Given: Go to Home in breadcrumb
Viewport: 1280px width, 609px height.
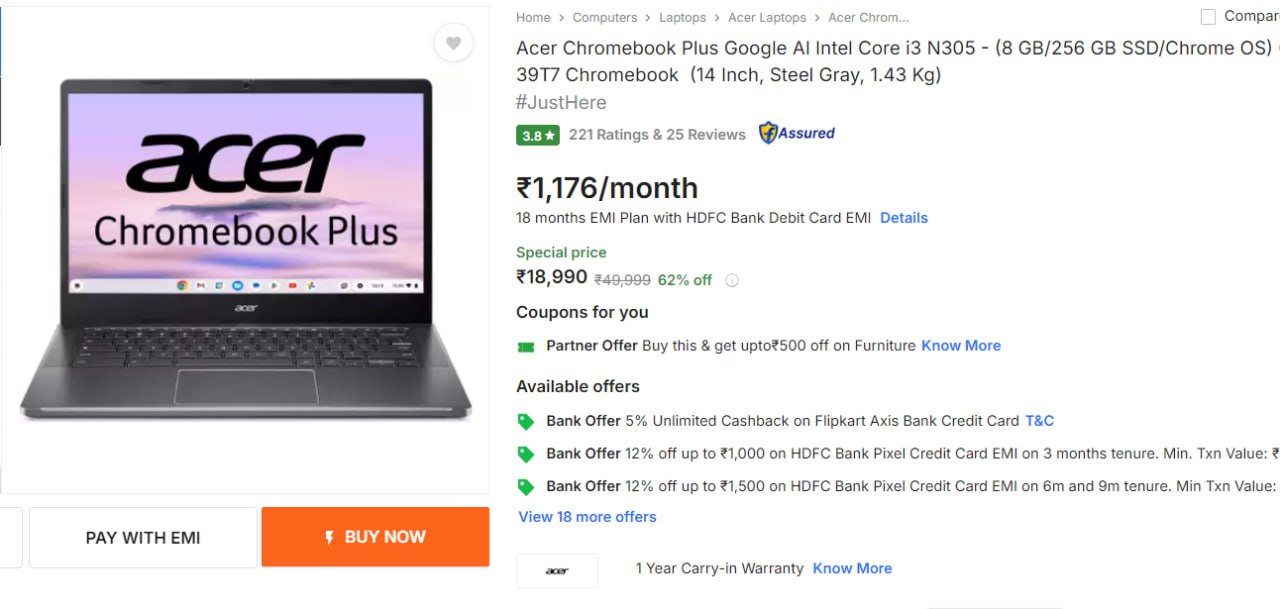Looking at the screenshot, I should point(533,17).
